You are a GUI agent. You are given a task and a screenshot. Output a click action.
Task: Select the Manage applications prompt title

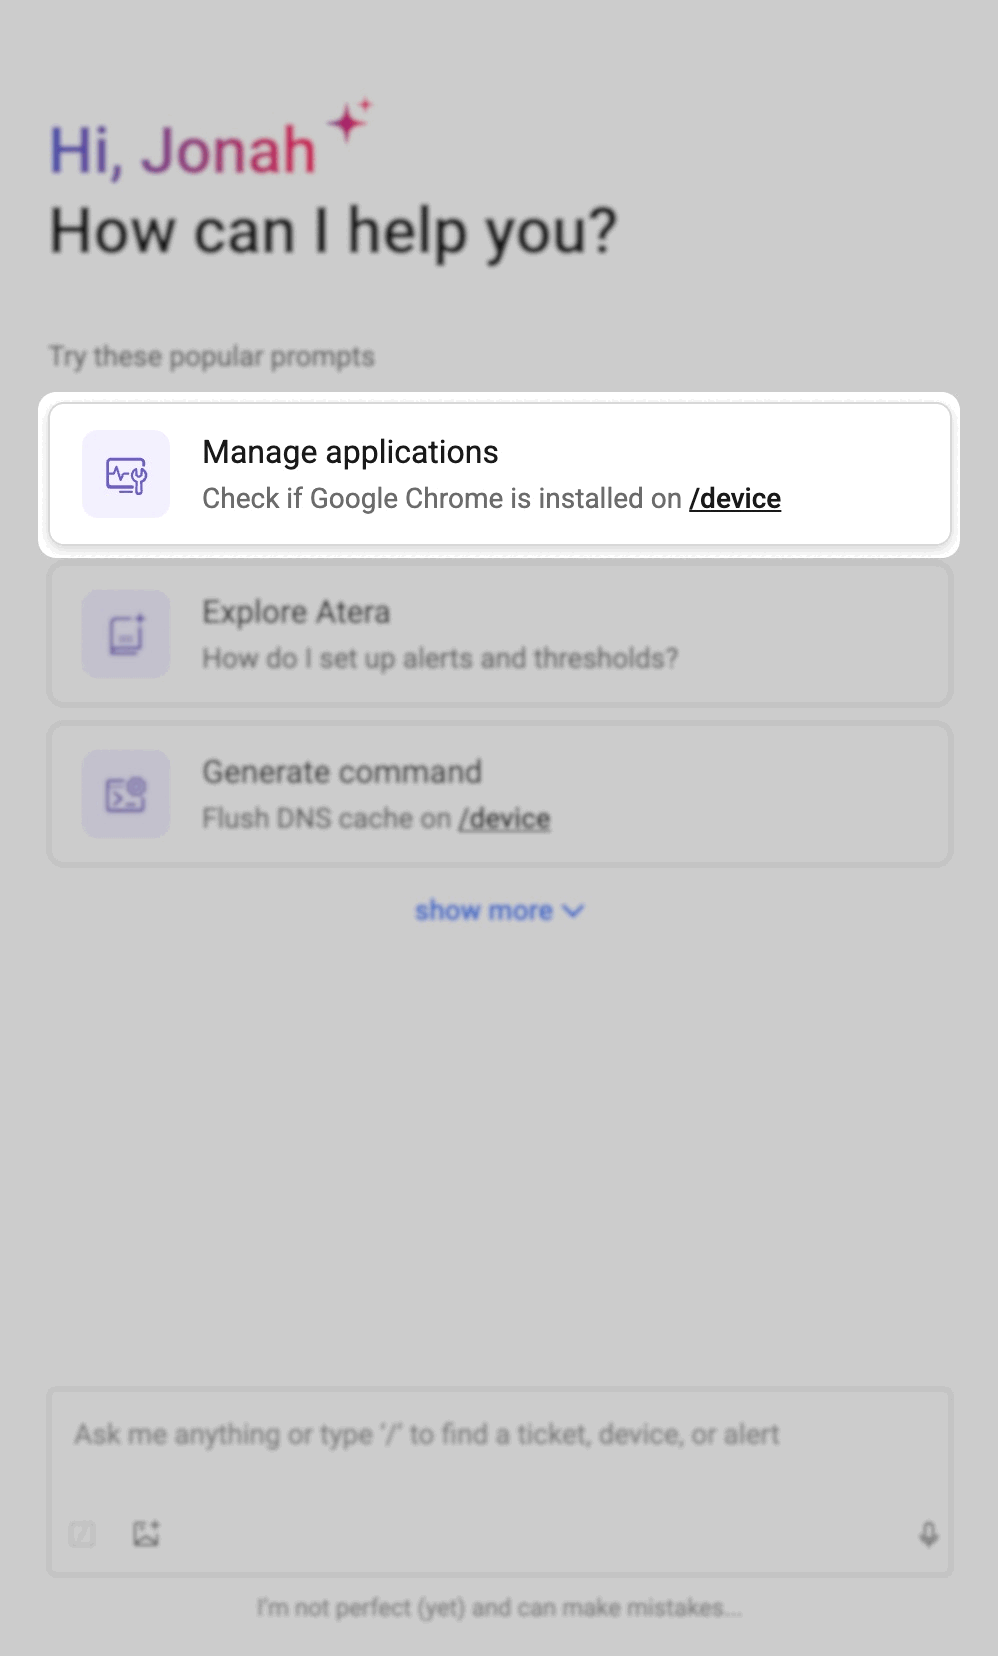click(x=350, y=452)
